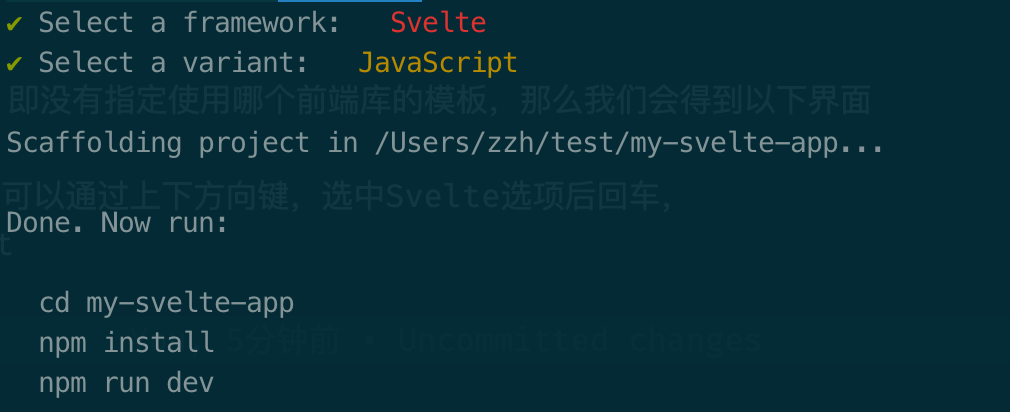Click the green checkmark beside Select a variant
This screenshot has height=412, width=1010.
(14, 63)
